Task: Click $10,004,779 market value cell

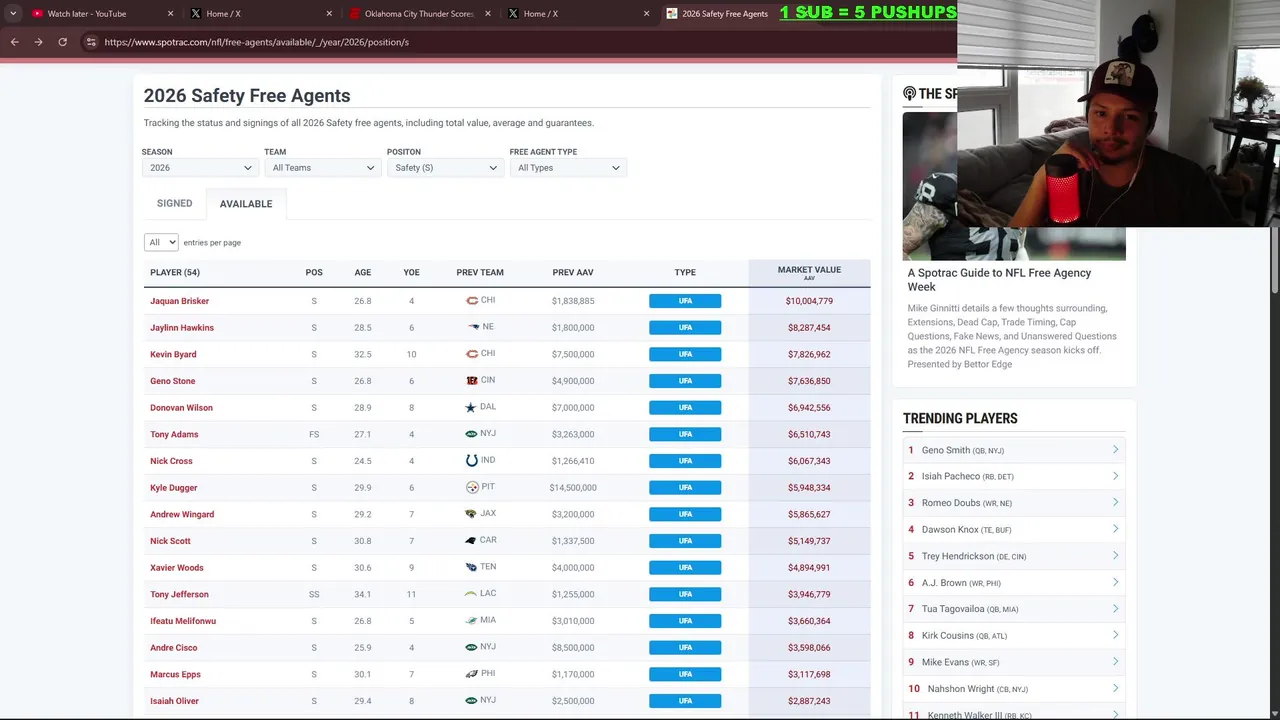Action: point(809,301)
